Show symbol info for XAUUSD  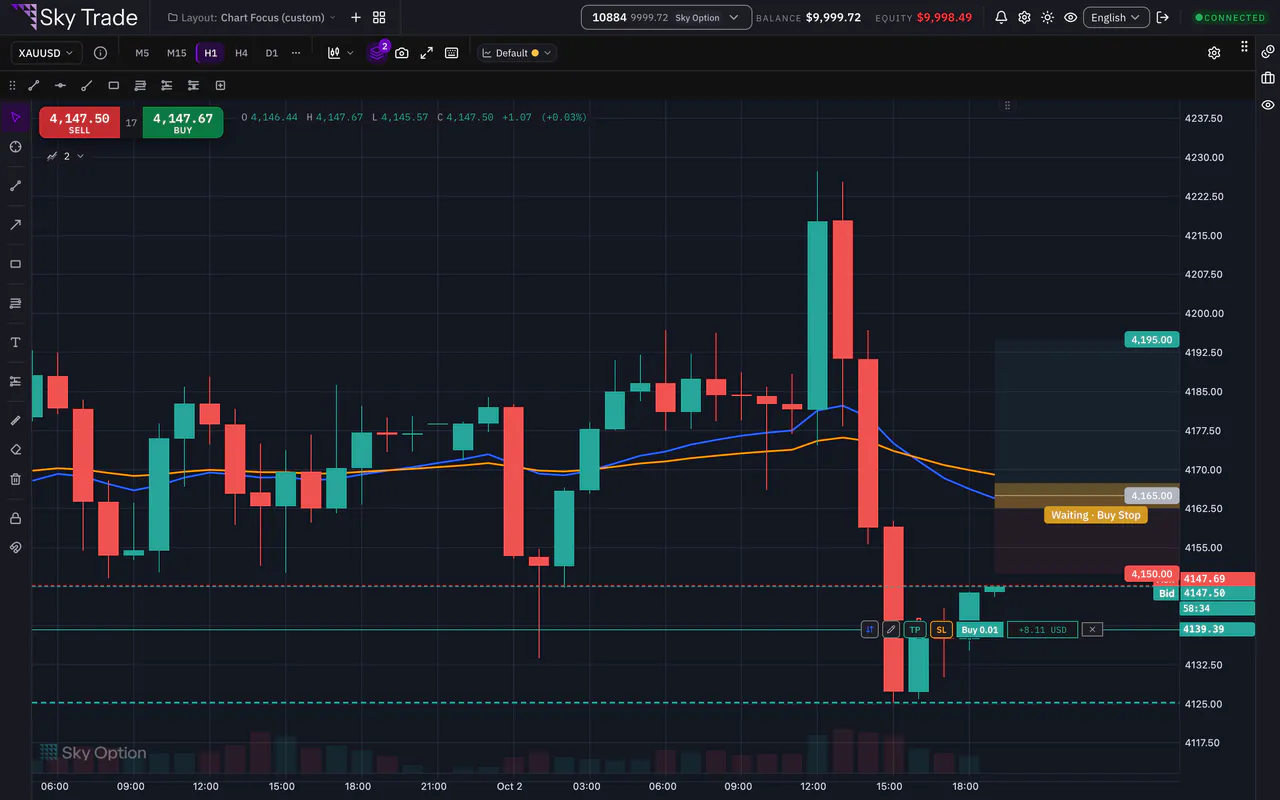100,53
